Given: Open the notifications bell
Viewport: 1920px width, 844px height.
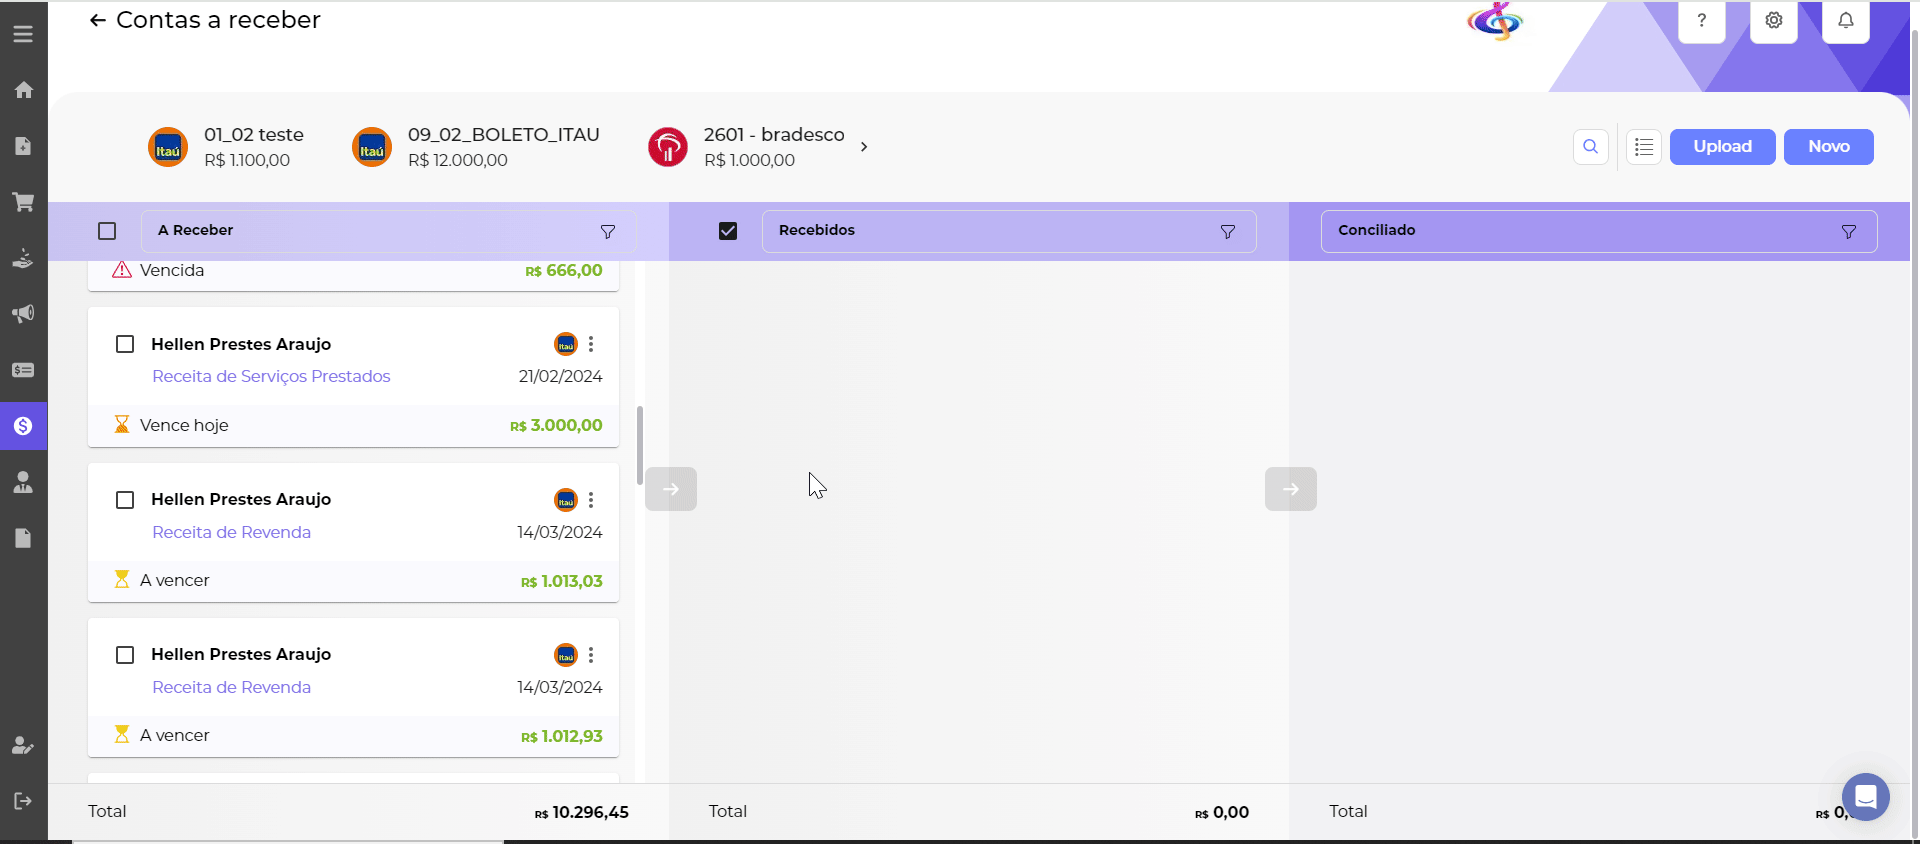Looking at the screenshot, I should coord(1845,21).
